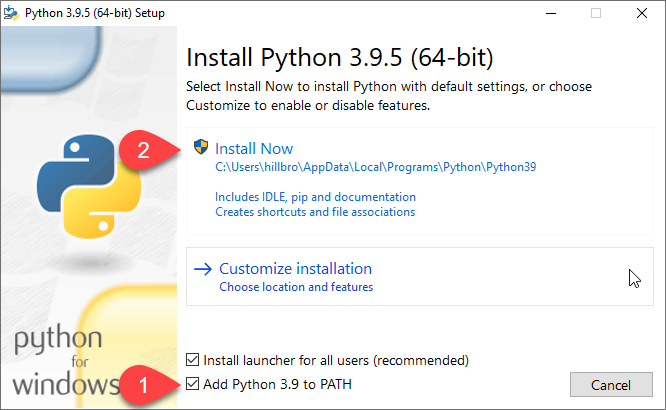Open the Customize installation option
666x410 pixels.
(295, 269)
